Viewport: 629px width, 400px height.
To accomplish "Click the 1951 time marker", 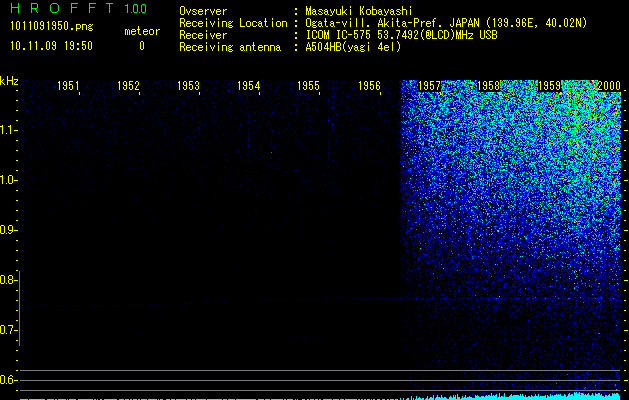I will (68, 86).
